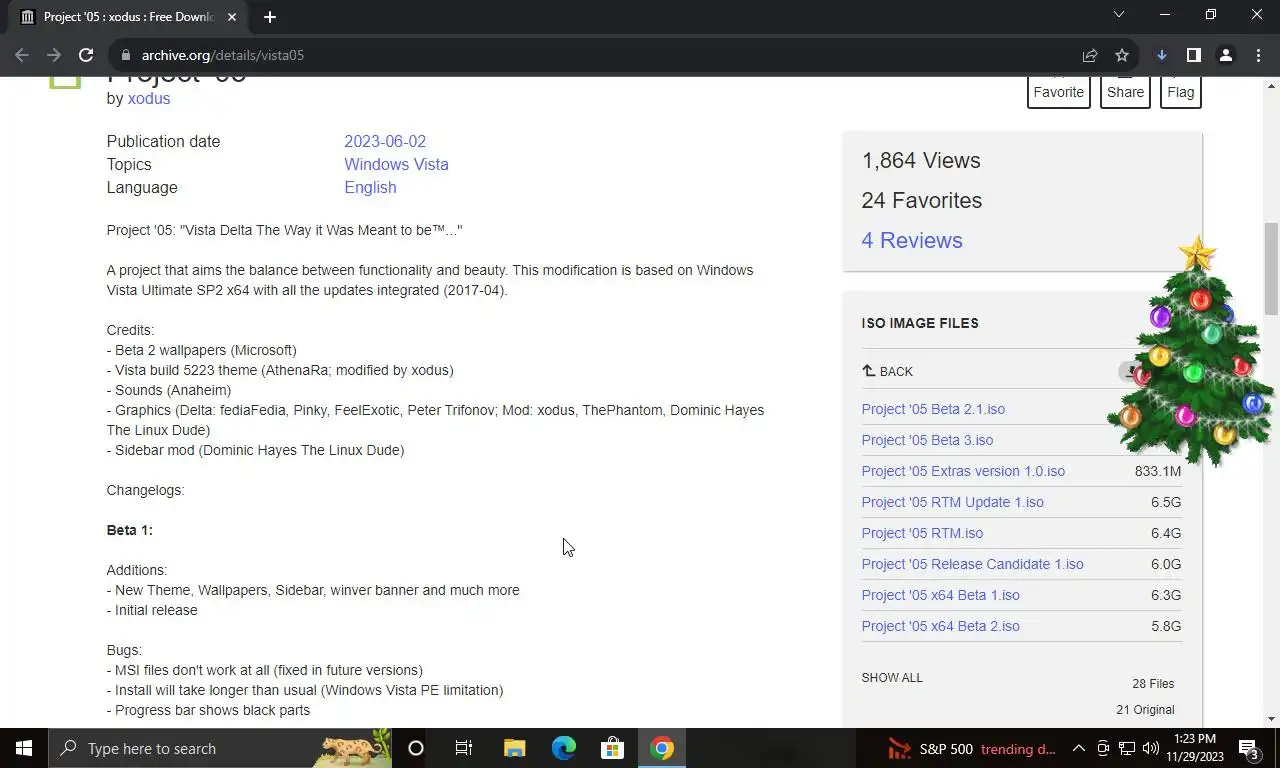1280x768 pixels.
Task: Download Project '05 x64 Beta 2.iso
Action: pyautogui.click(x=940, y=626)
